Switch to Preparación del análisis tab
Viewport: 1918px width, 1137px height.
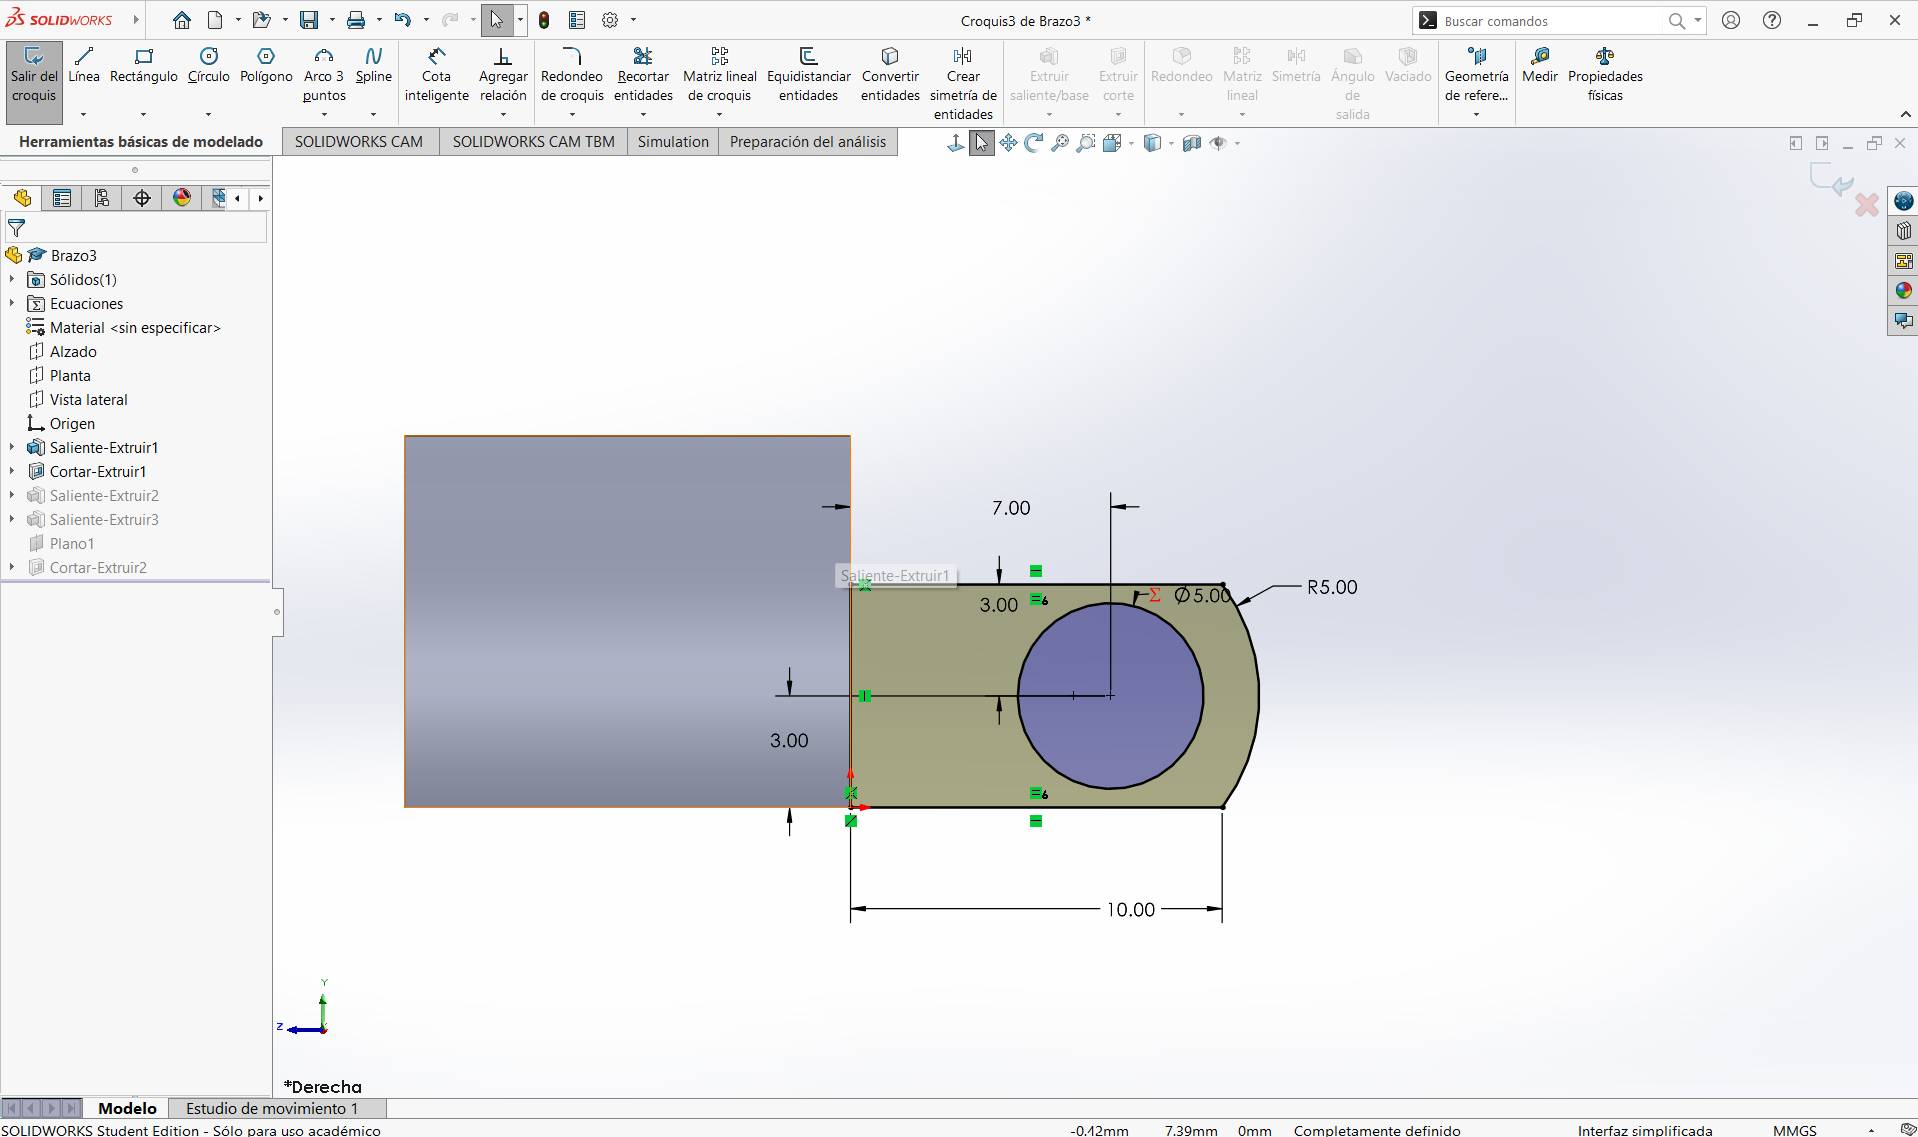(808, 142)
